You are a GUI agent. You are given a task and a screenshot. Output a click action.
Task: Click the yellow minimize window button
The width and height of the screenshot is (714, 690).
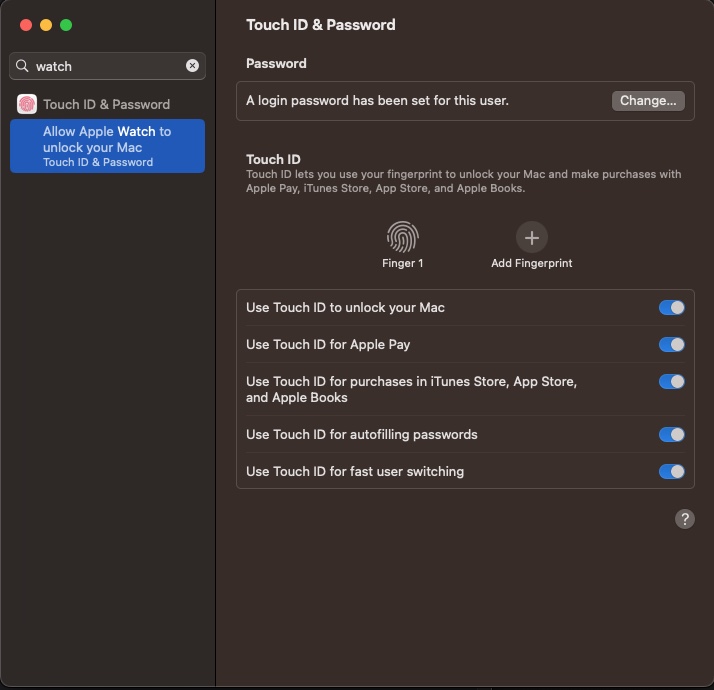[46, 25]
